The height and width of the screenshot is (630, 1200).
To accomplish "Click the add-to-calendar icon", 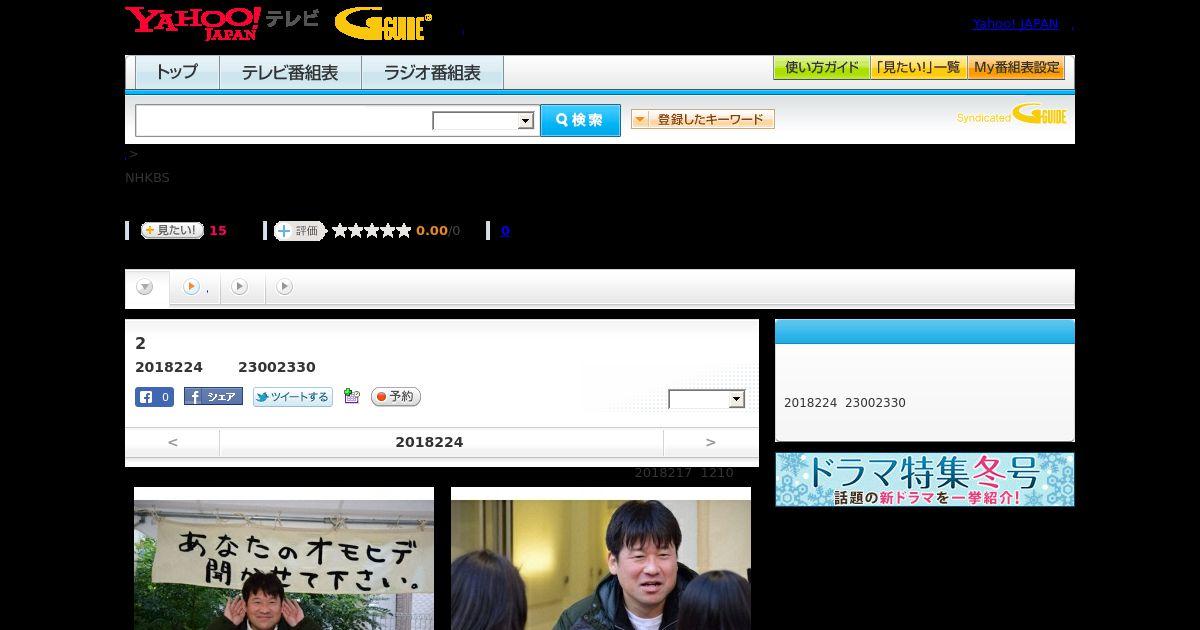I will click(x=351, y=396).
